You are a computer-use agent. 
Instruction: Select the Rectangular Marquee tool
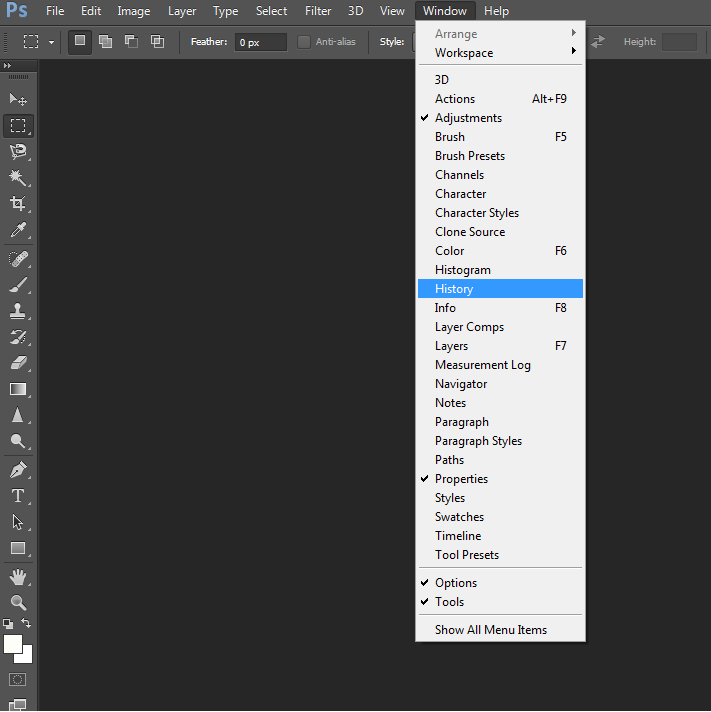(x=18, y=125)
